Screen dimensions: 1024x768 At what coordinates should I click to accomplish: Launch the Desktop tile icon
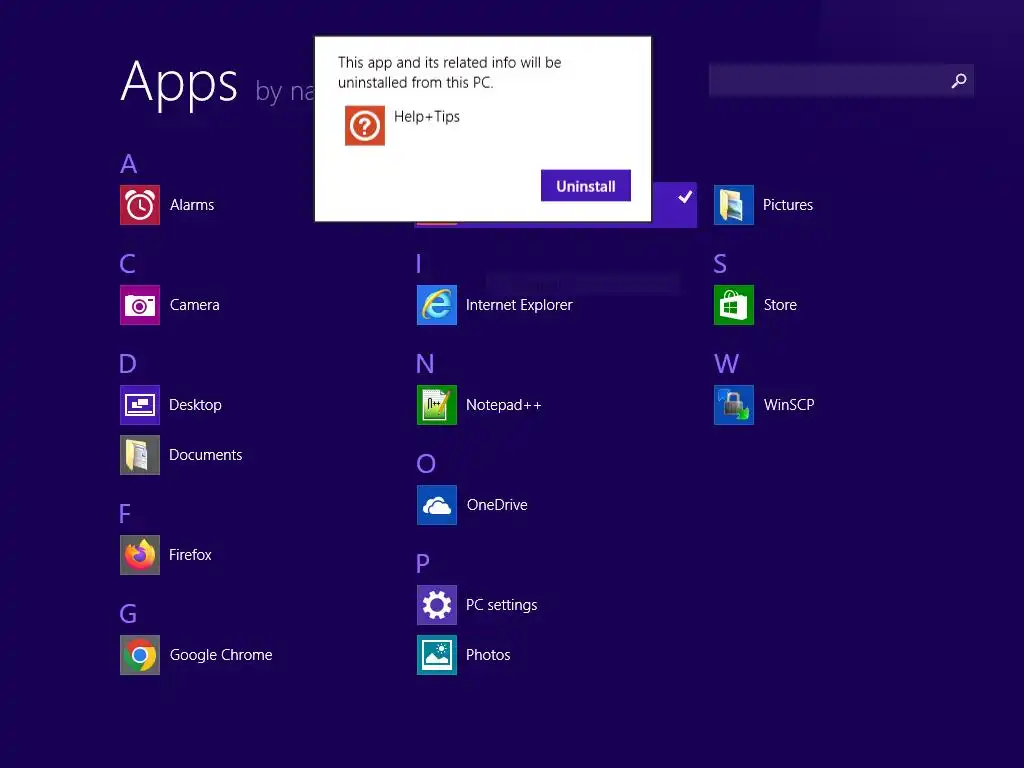click(x=140, y=405)
